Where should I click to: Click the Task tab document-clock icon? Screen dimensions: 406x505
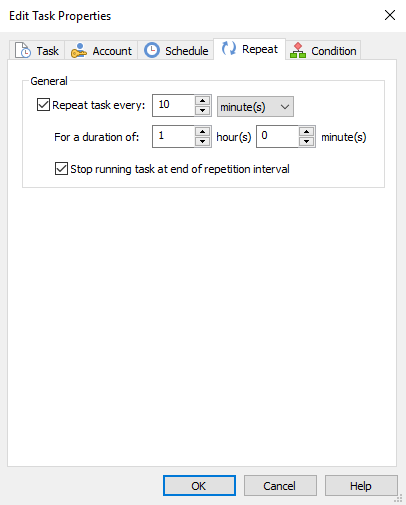(23, 50)
